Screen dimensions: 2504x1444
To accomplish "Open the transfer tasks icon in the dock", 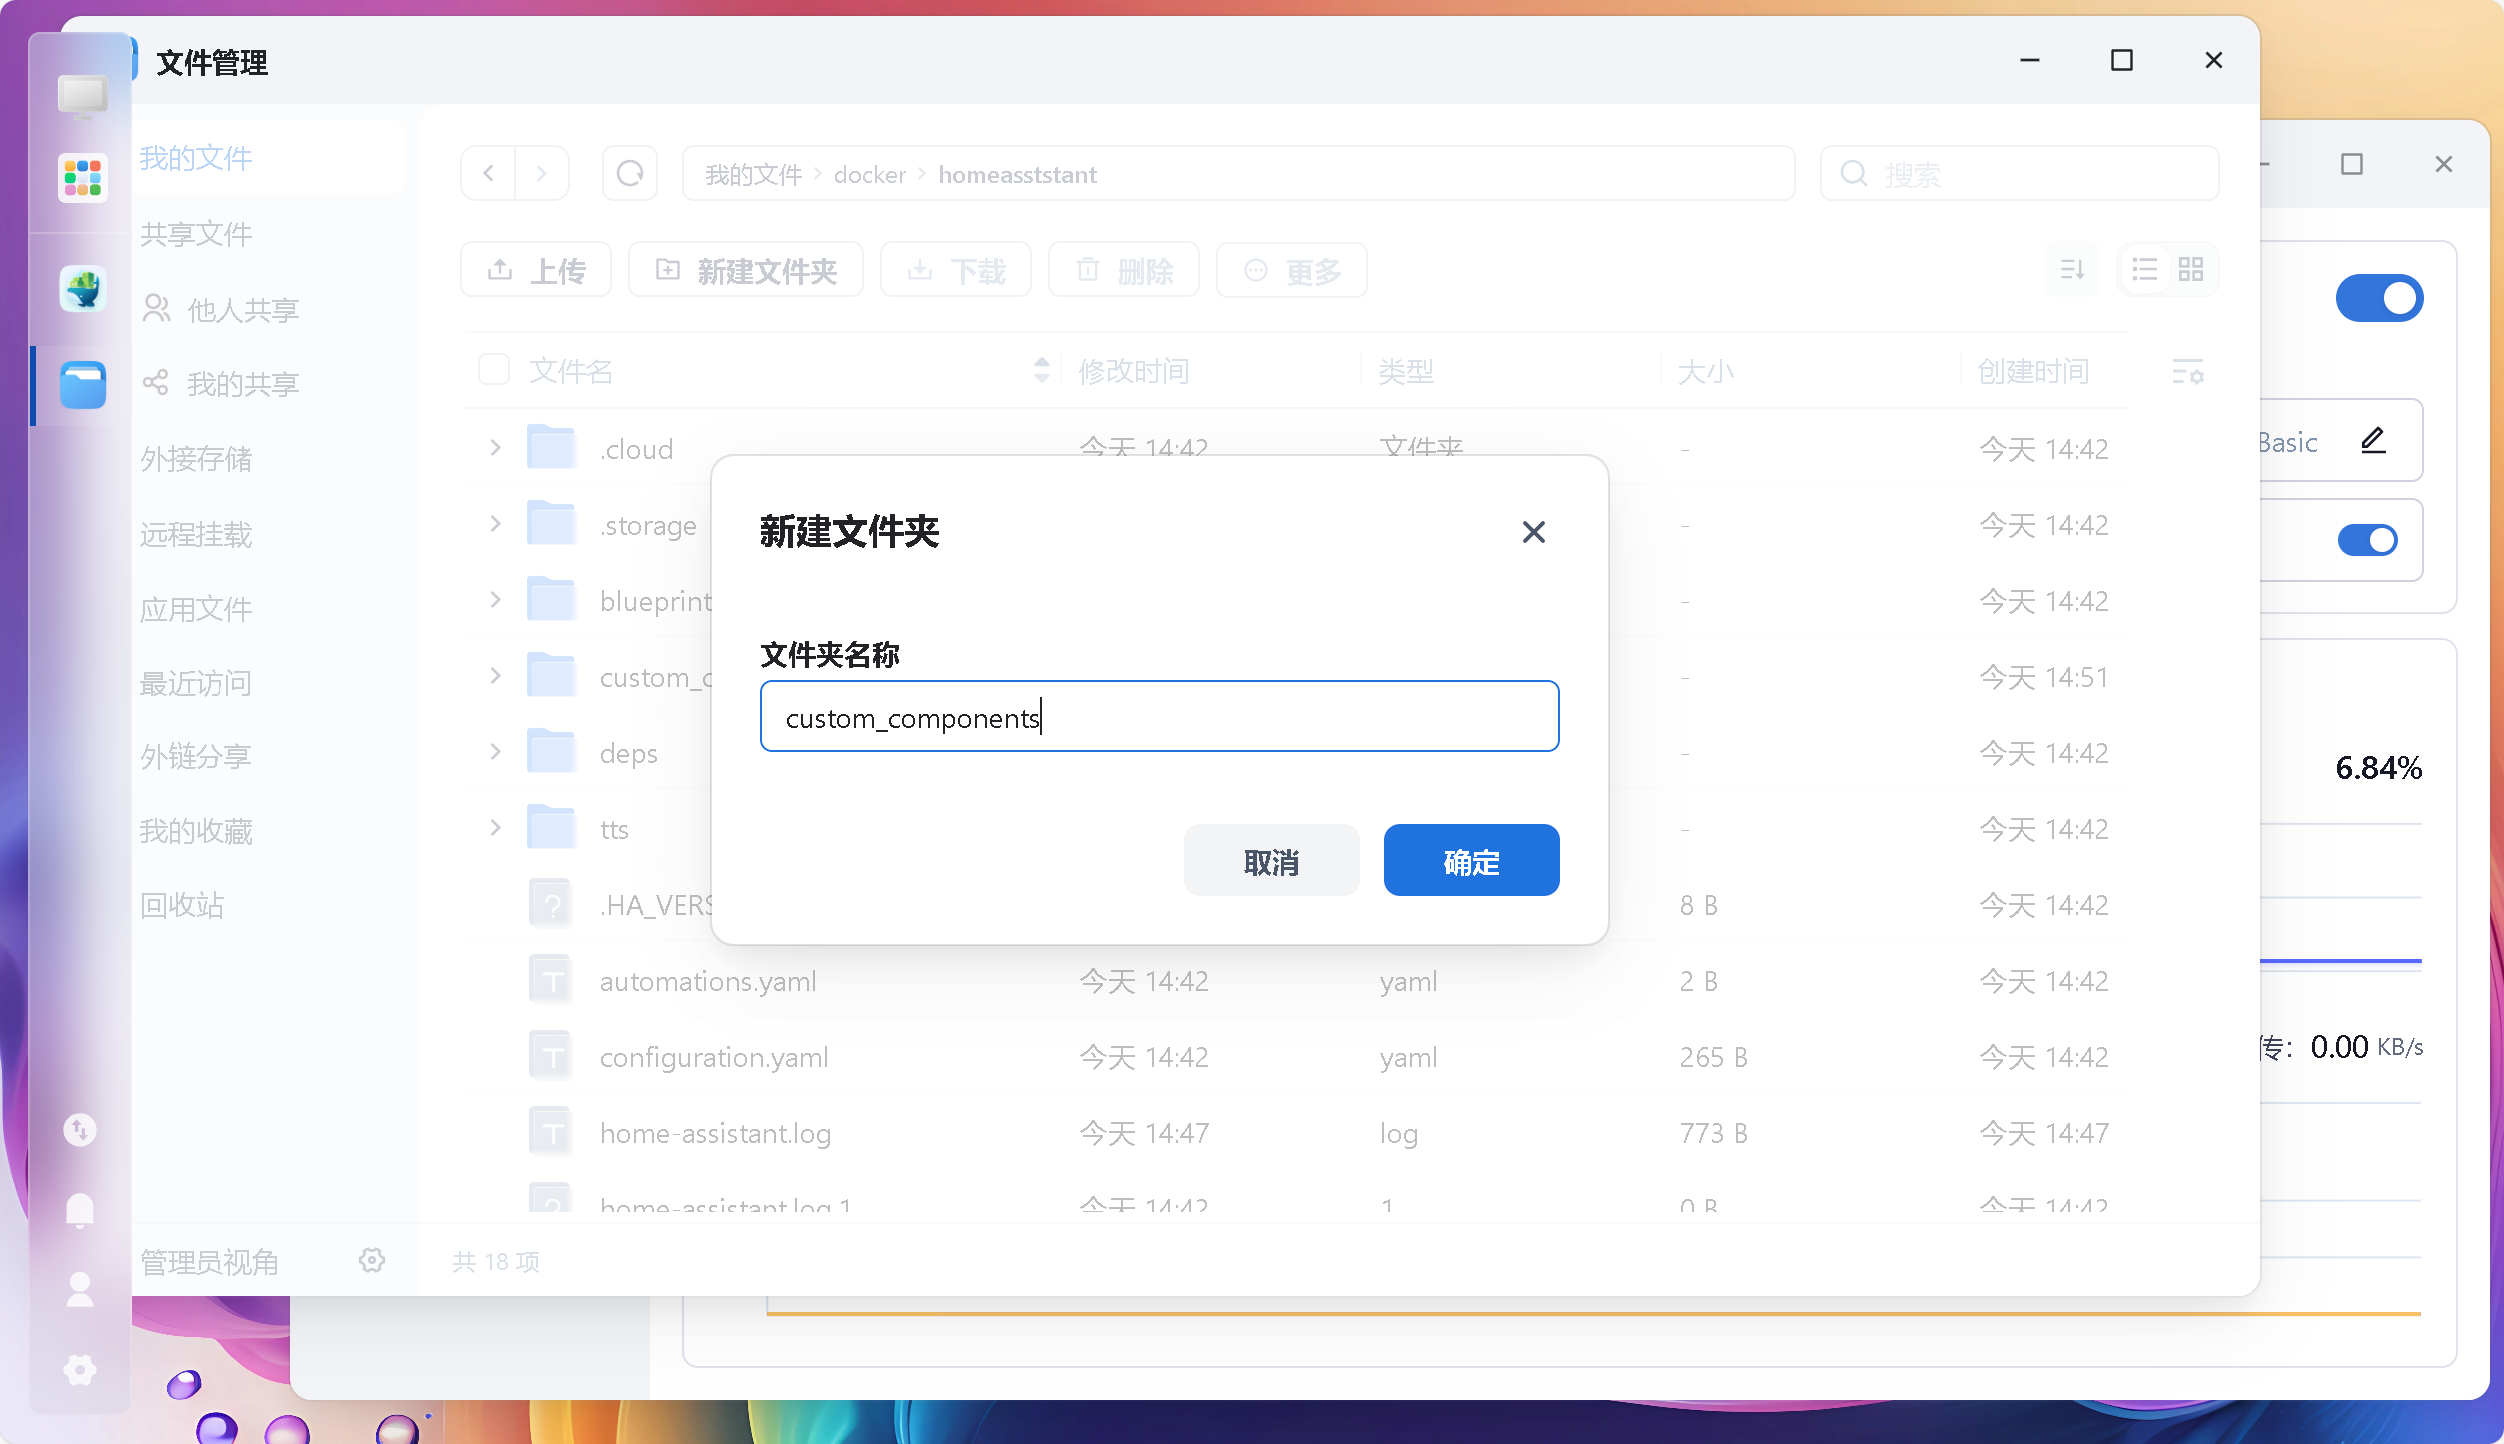I will pyautogui.click(x=80, y=1130).
